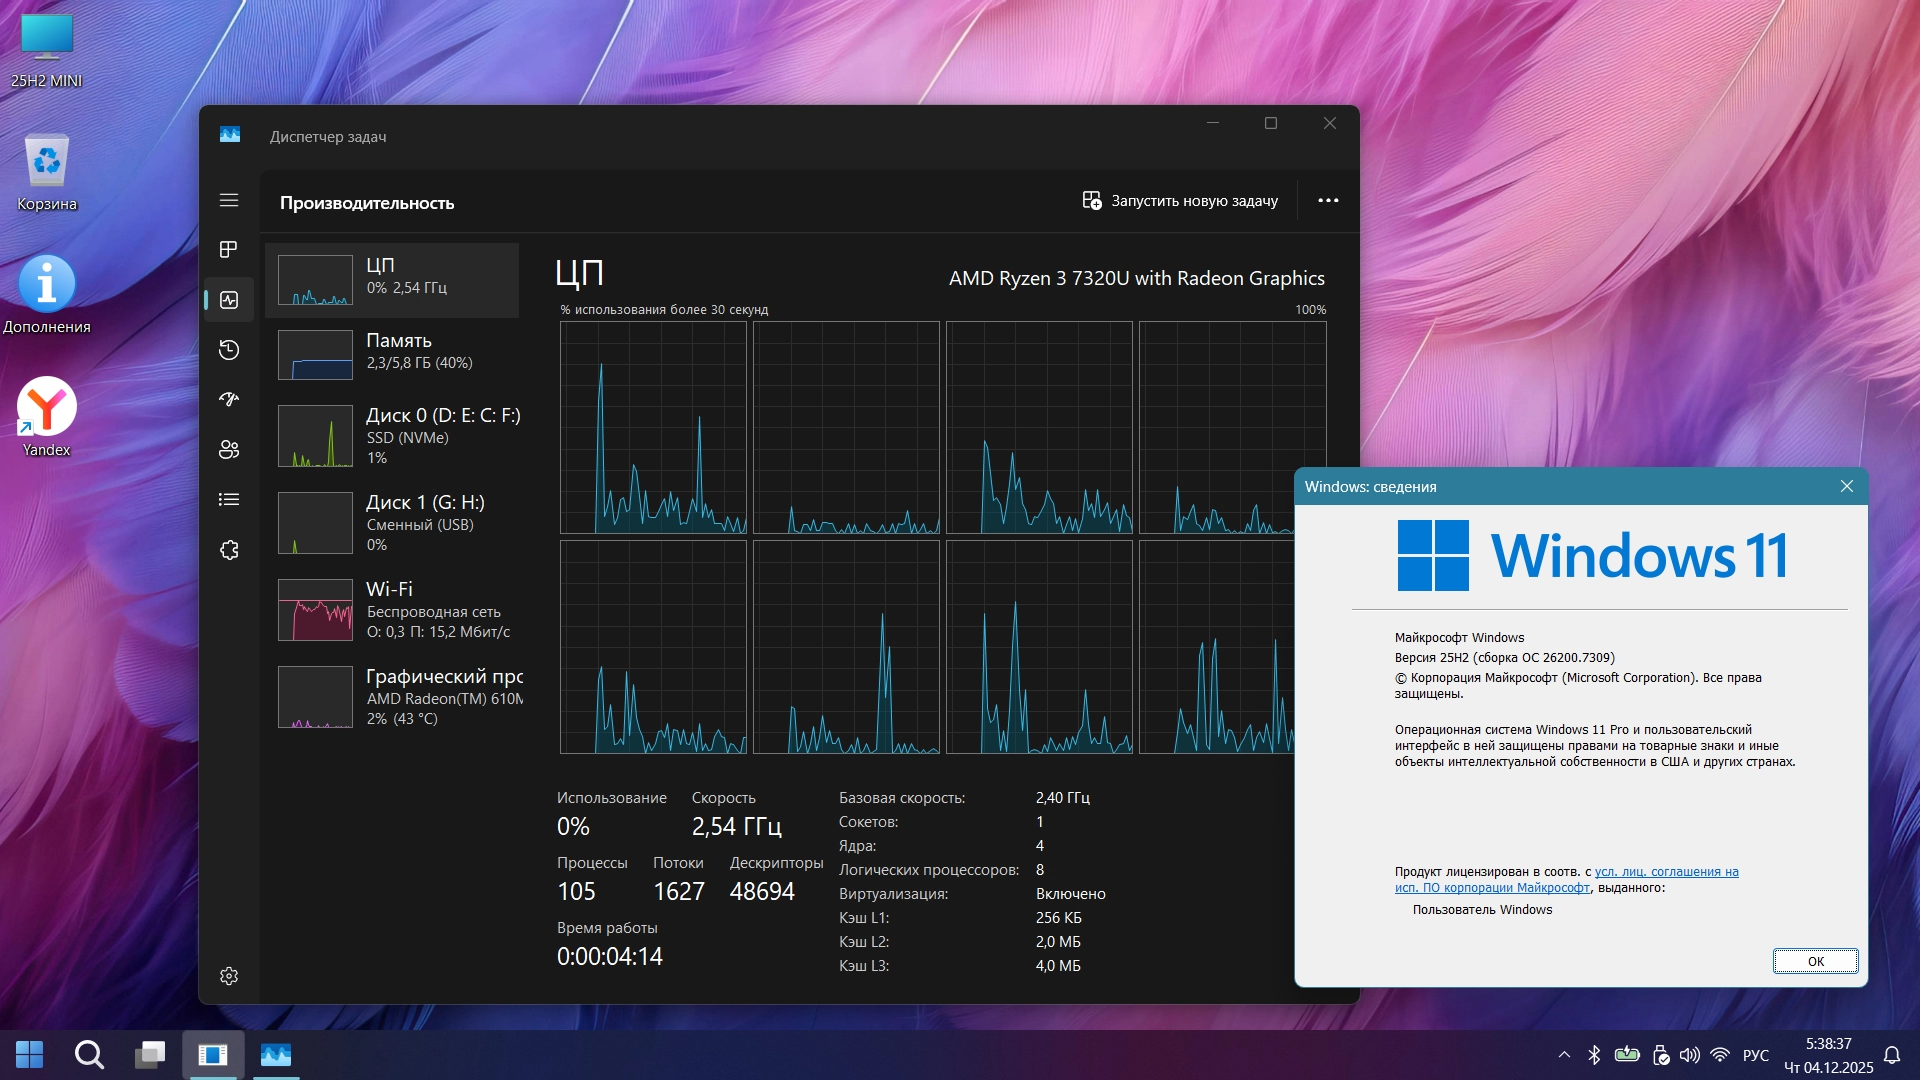The height and width of the screenshot is (1080, 1920).
Task: Open the three-dots more options menu
Action: [x=1328, y=200]
